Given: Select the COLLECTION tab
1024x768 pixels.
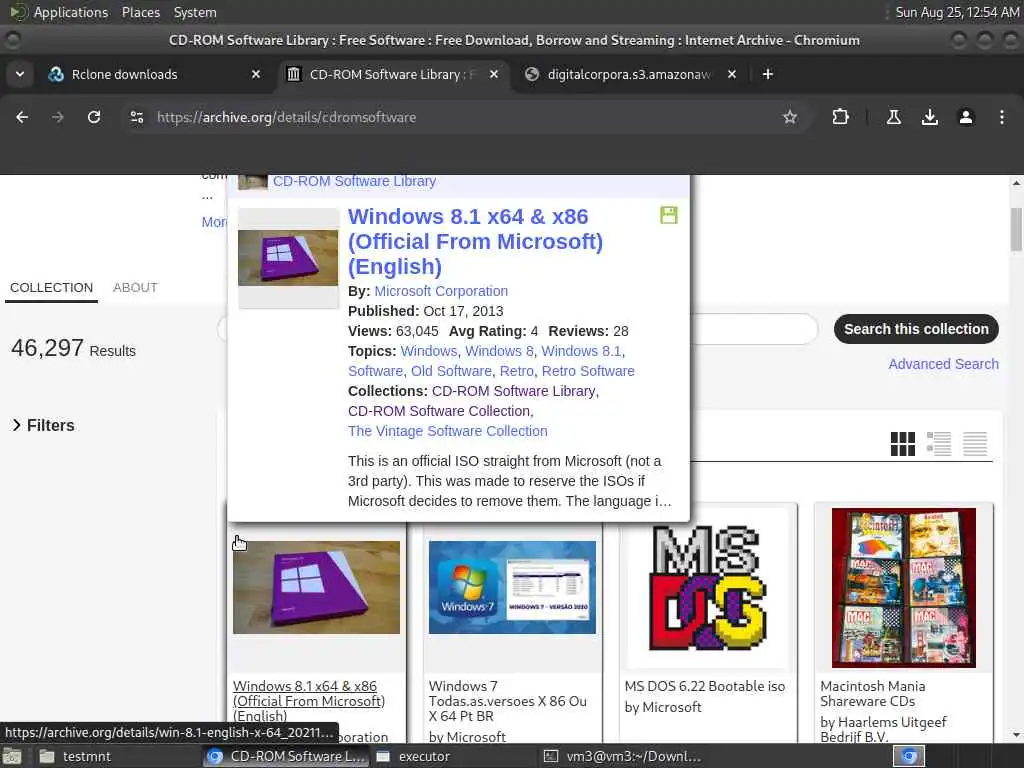Looking at the screenshot, I should click(52, 287).
